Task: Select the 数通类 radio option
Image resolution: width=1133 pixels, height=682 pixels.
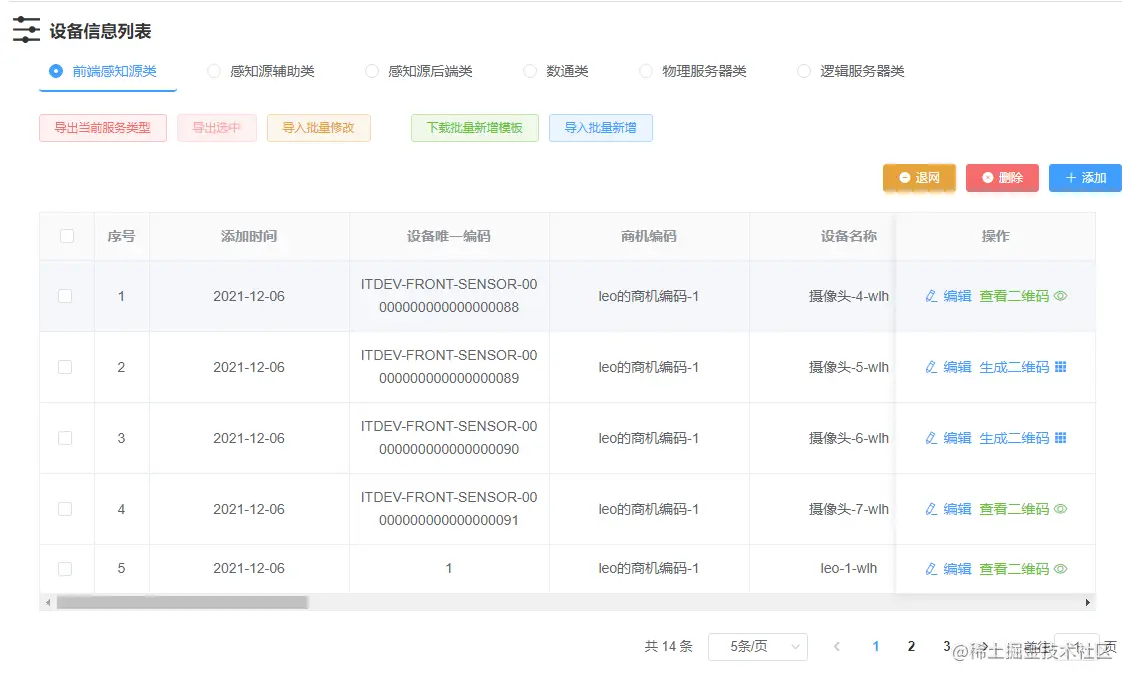Action: tap(530, 71)
